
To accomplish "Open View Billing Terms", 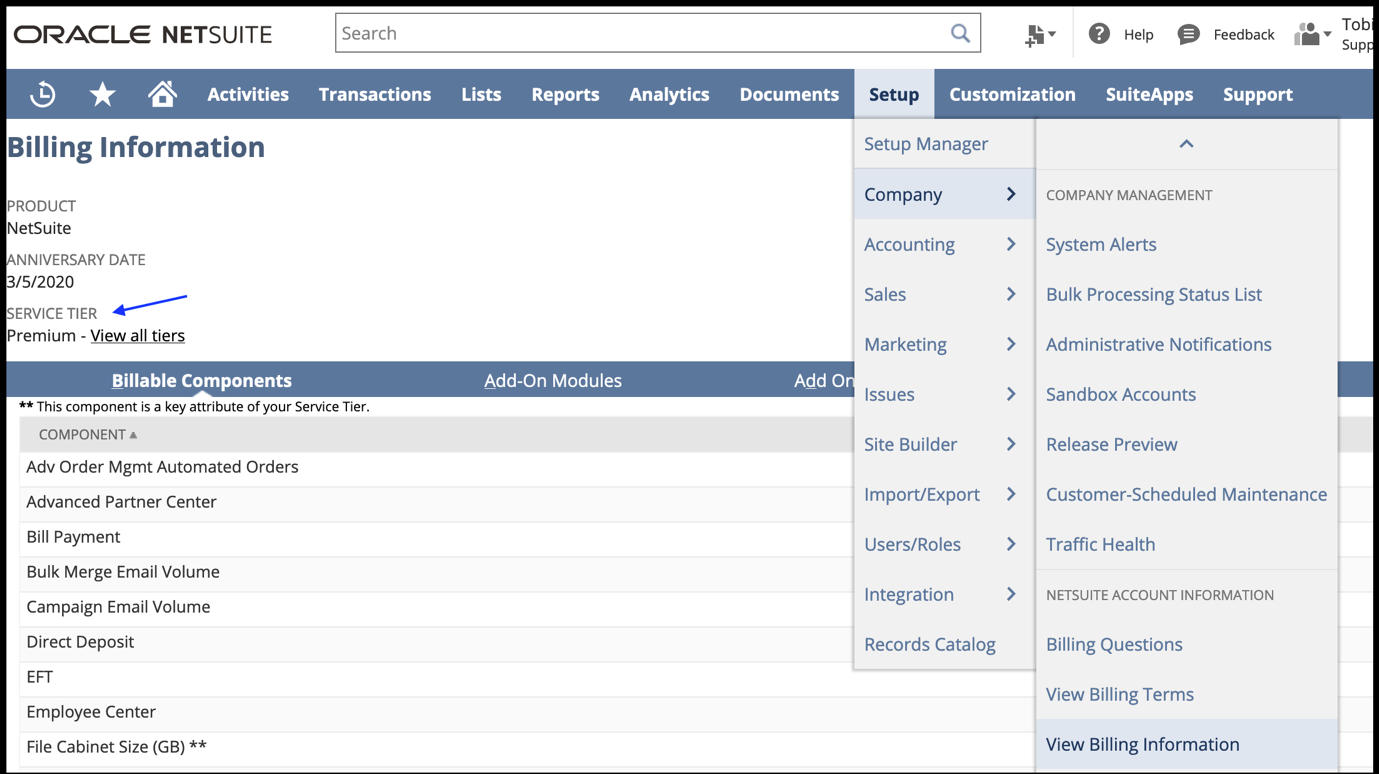I will point(1120,694).
